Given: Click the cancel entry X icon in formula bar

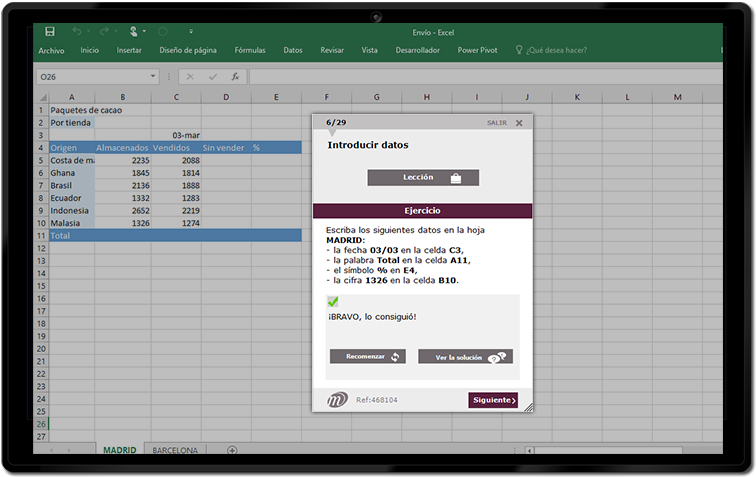Looking at the screenshot, I should tap(190, 76).
